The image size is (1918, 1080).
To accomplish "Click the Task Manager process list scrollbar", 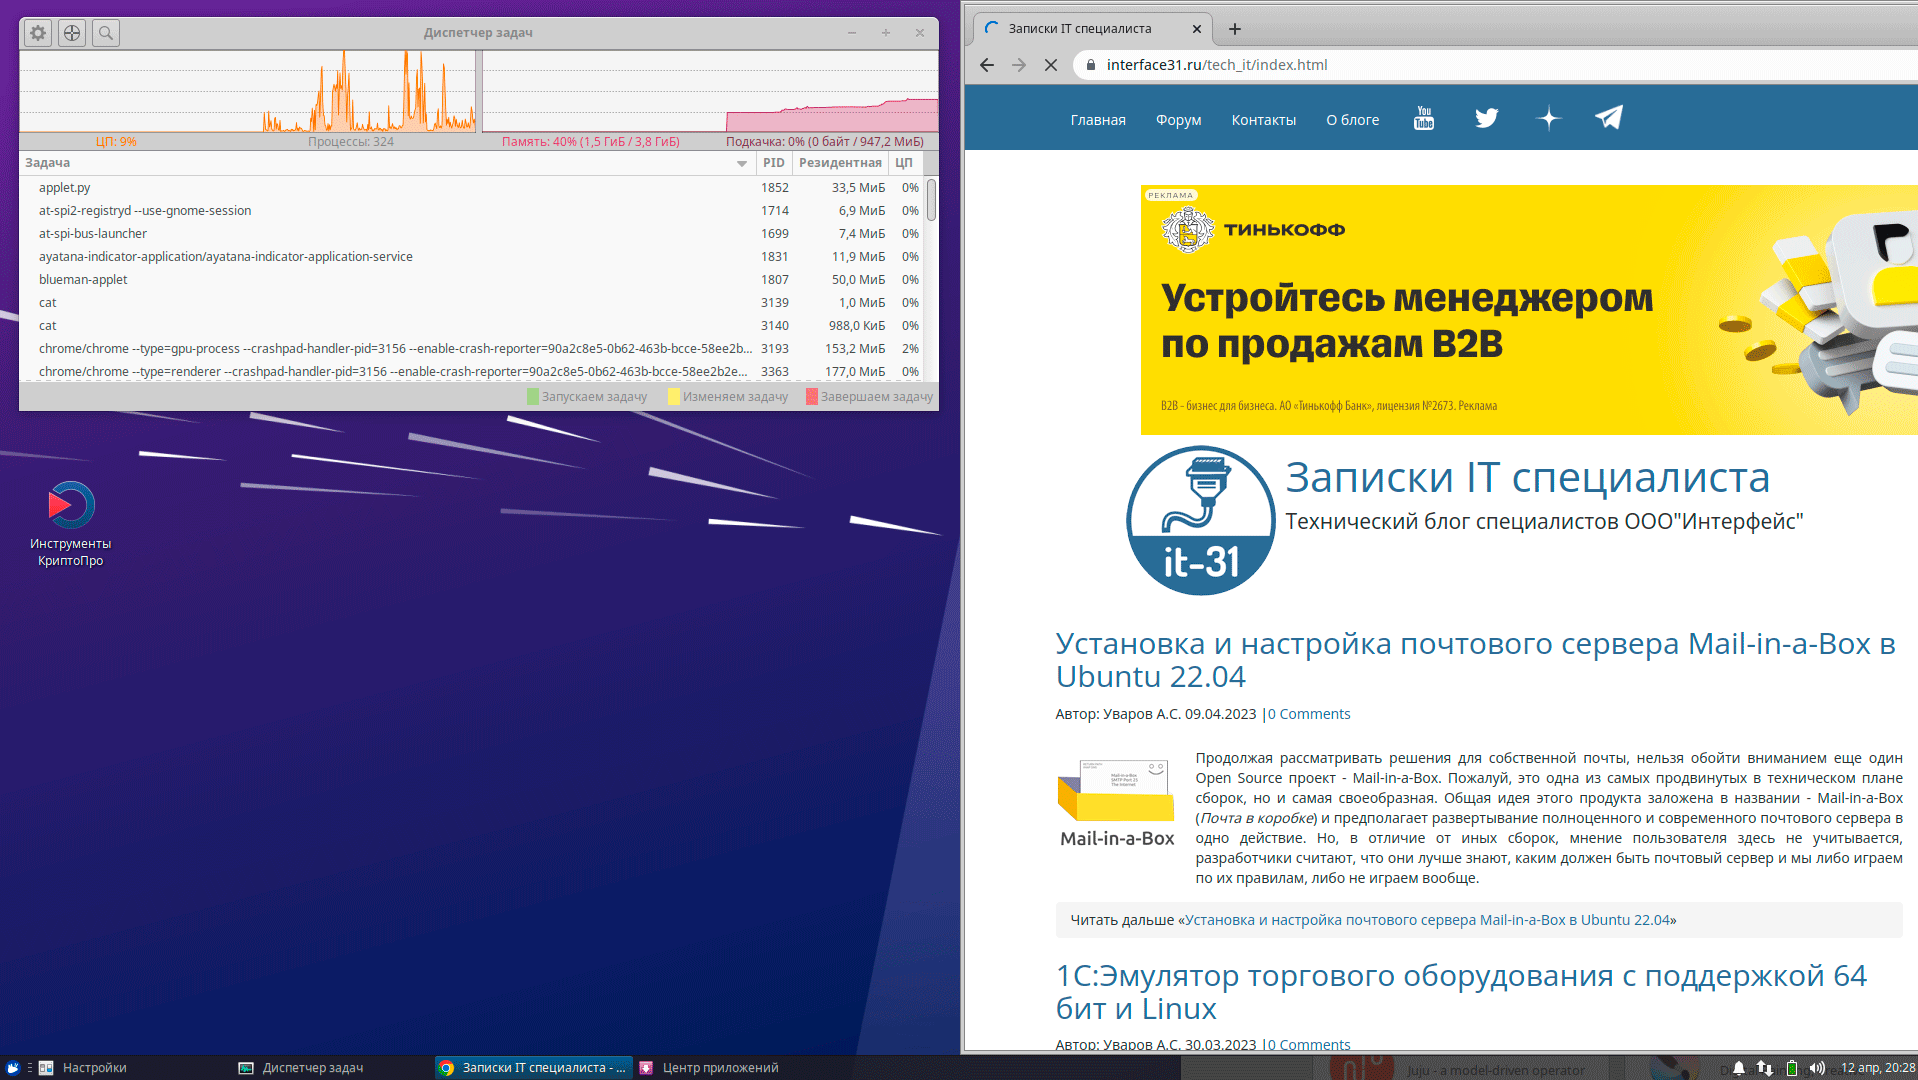I will tap(931, 200).
